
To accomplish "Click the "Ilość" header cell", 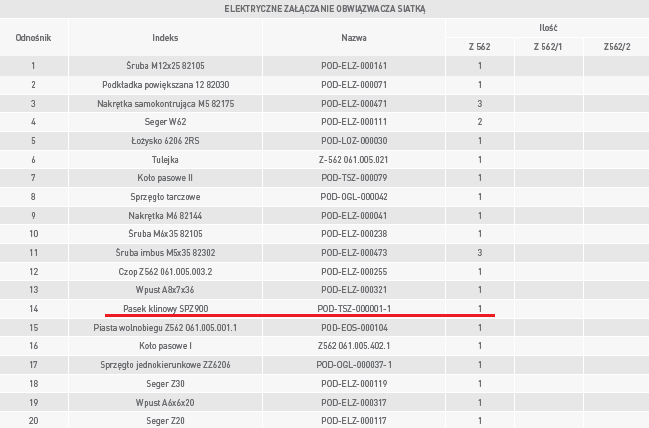I will coord(547,28).
